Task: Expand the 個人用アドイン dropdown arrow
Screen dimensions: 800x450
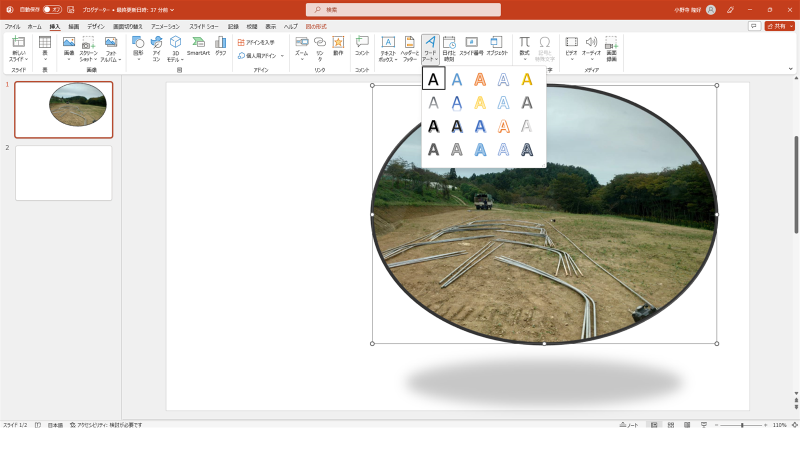Action: coord(282,56)
